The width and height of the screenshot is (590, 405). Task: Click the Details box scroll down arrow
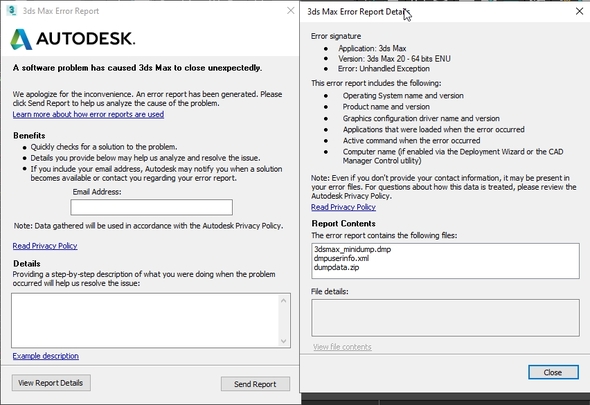pos(284,341)
